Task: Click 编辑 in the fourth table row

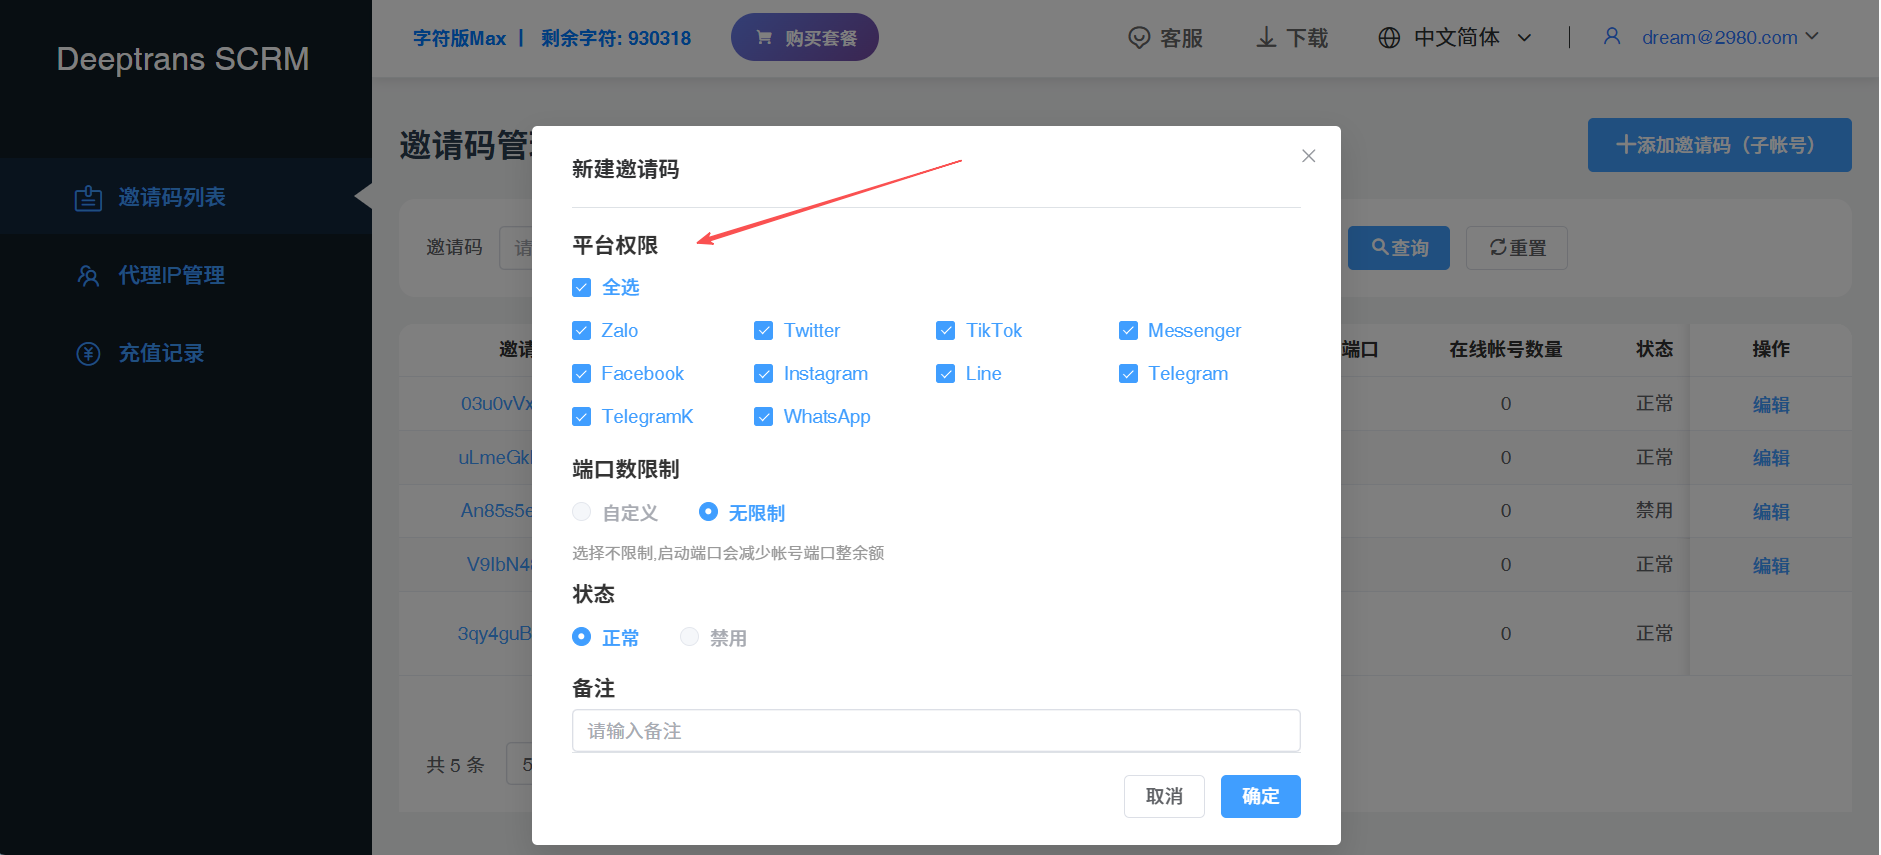Action: (1771, 565)
